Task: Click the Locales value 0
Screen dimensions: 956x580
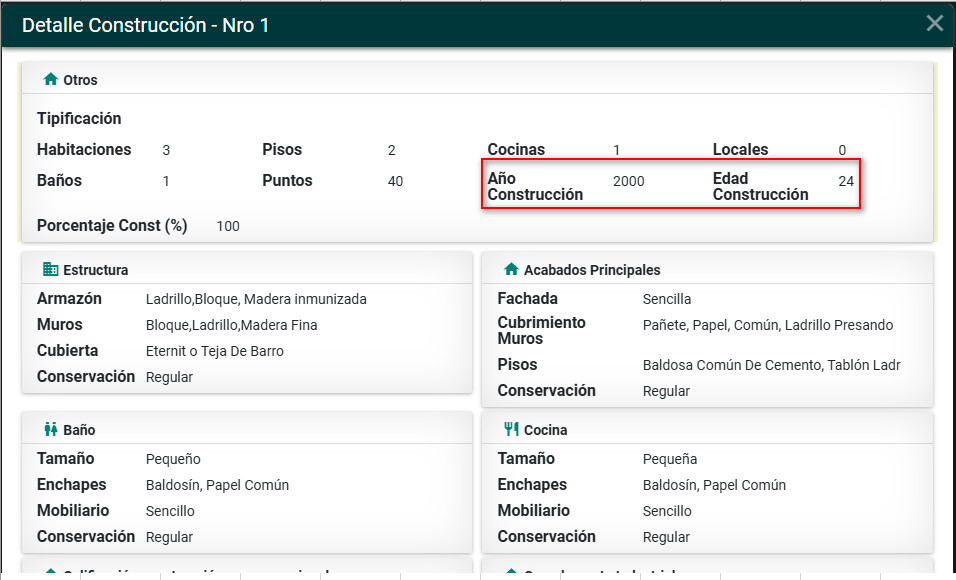Action: (x=842, y=150)
